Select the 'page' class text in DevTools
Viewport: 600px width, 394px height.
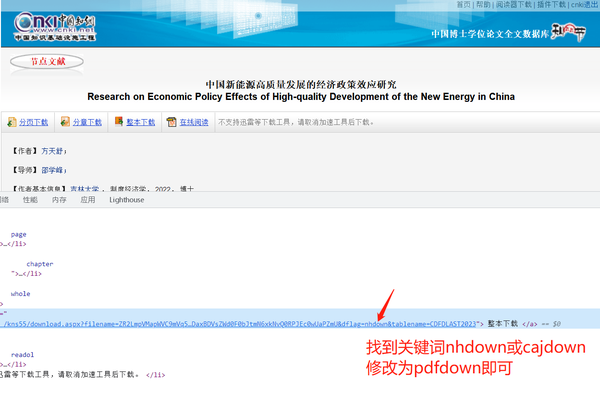pos(18,234)
